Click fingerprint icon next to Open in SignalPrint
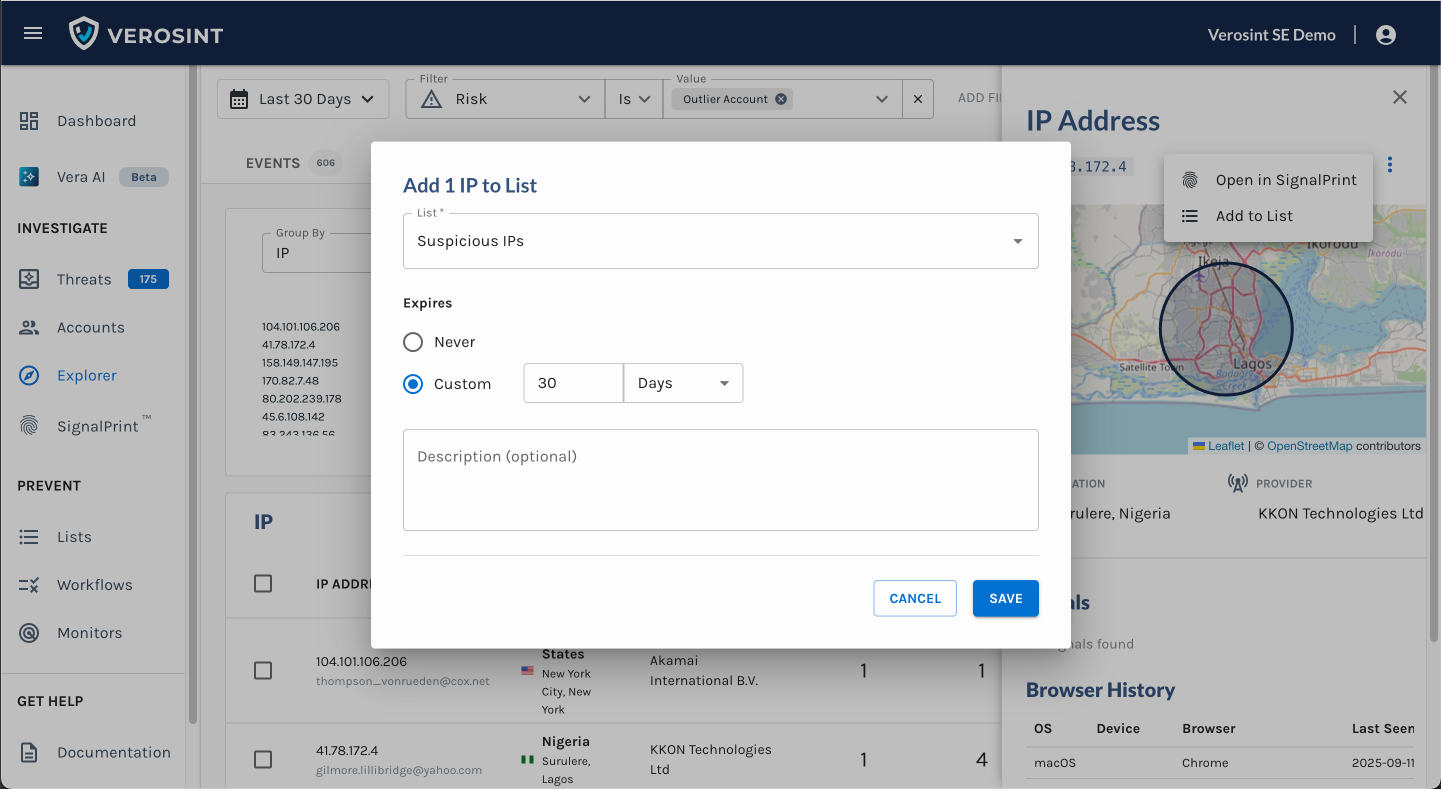The image size is (1441, 789). (1190, 180)
